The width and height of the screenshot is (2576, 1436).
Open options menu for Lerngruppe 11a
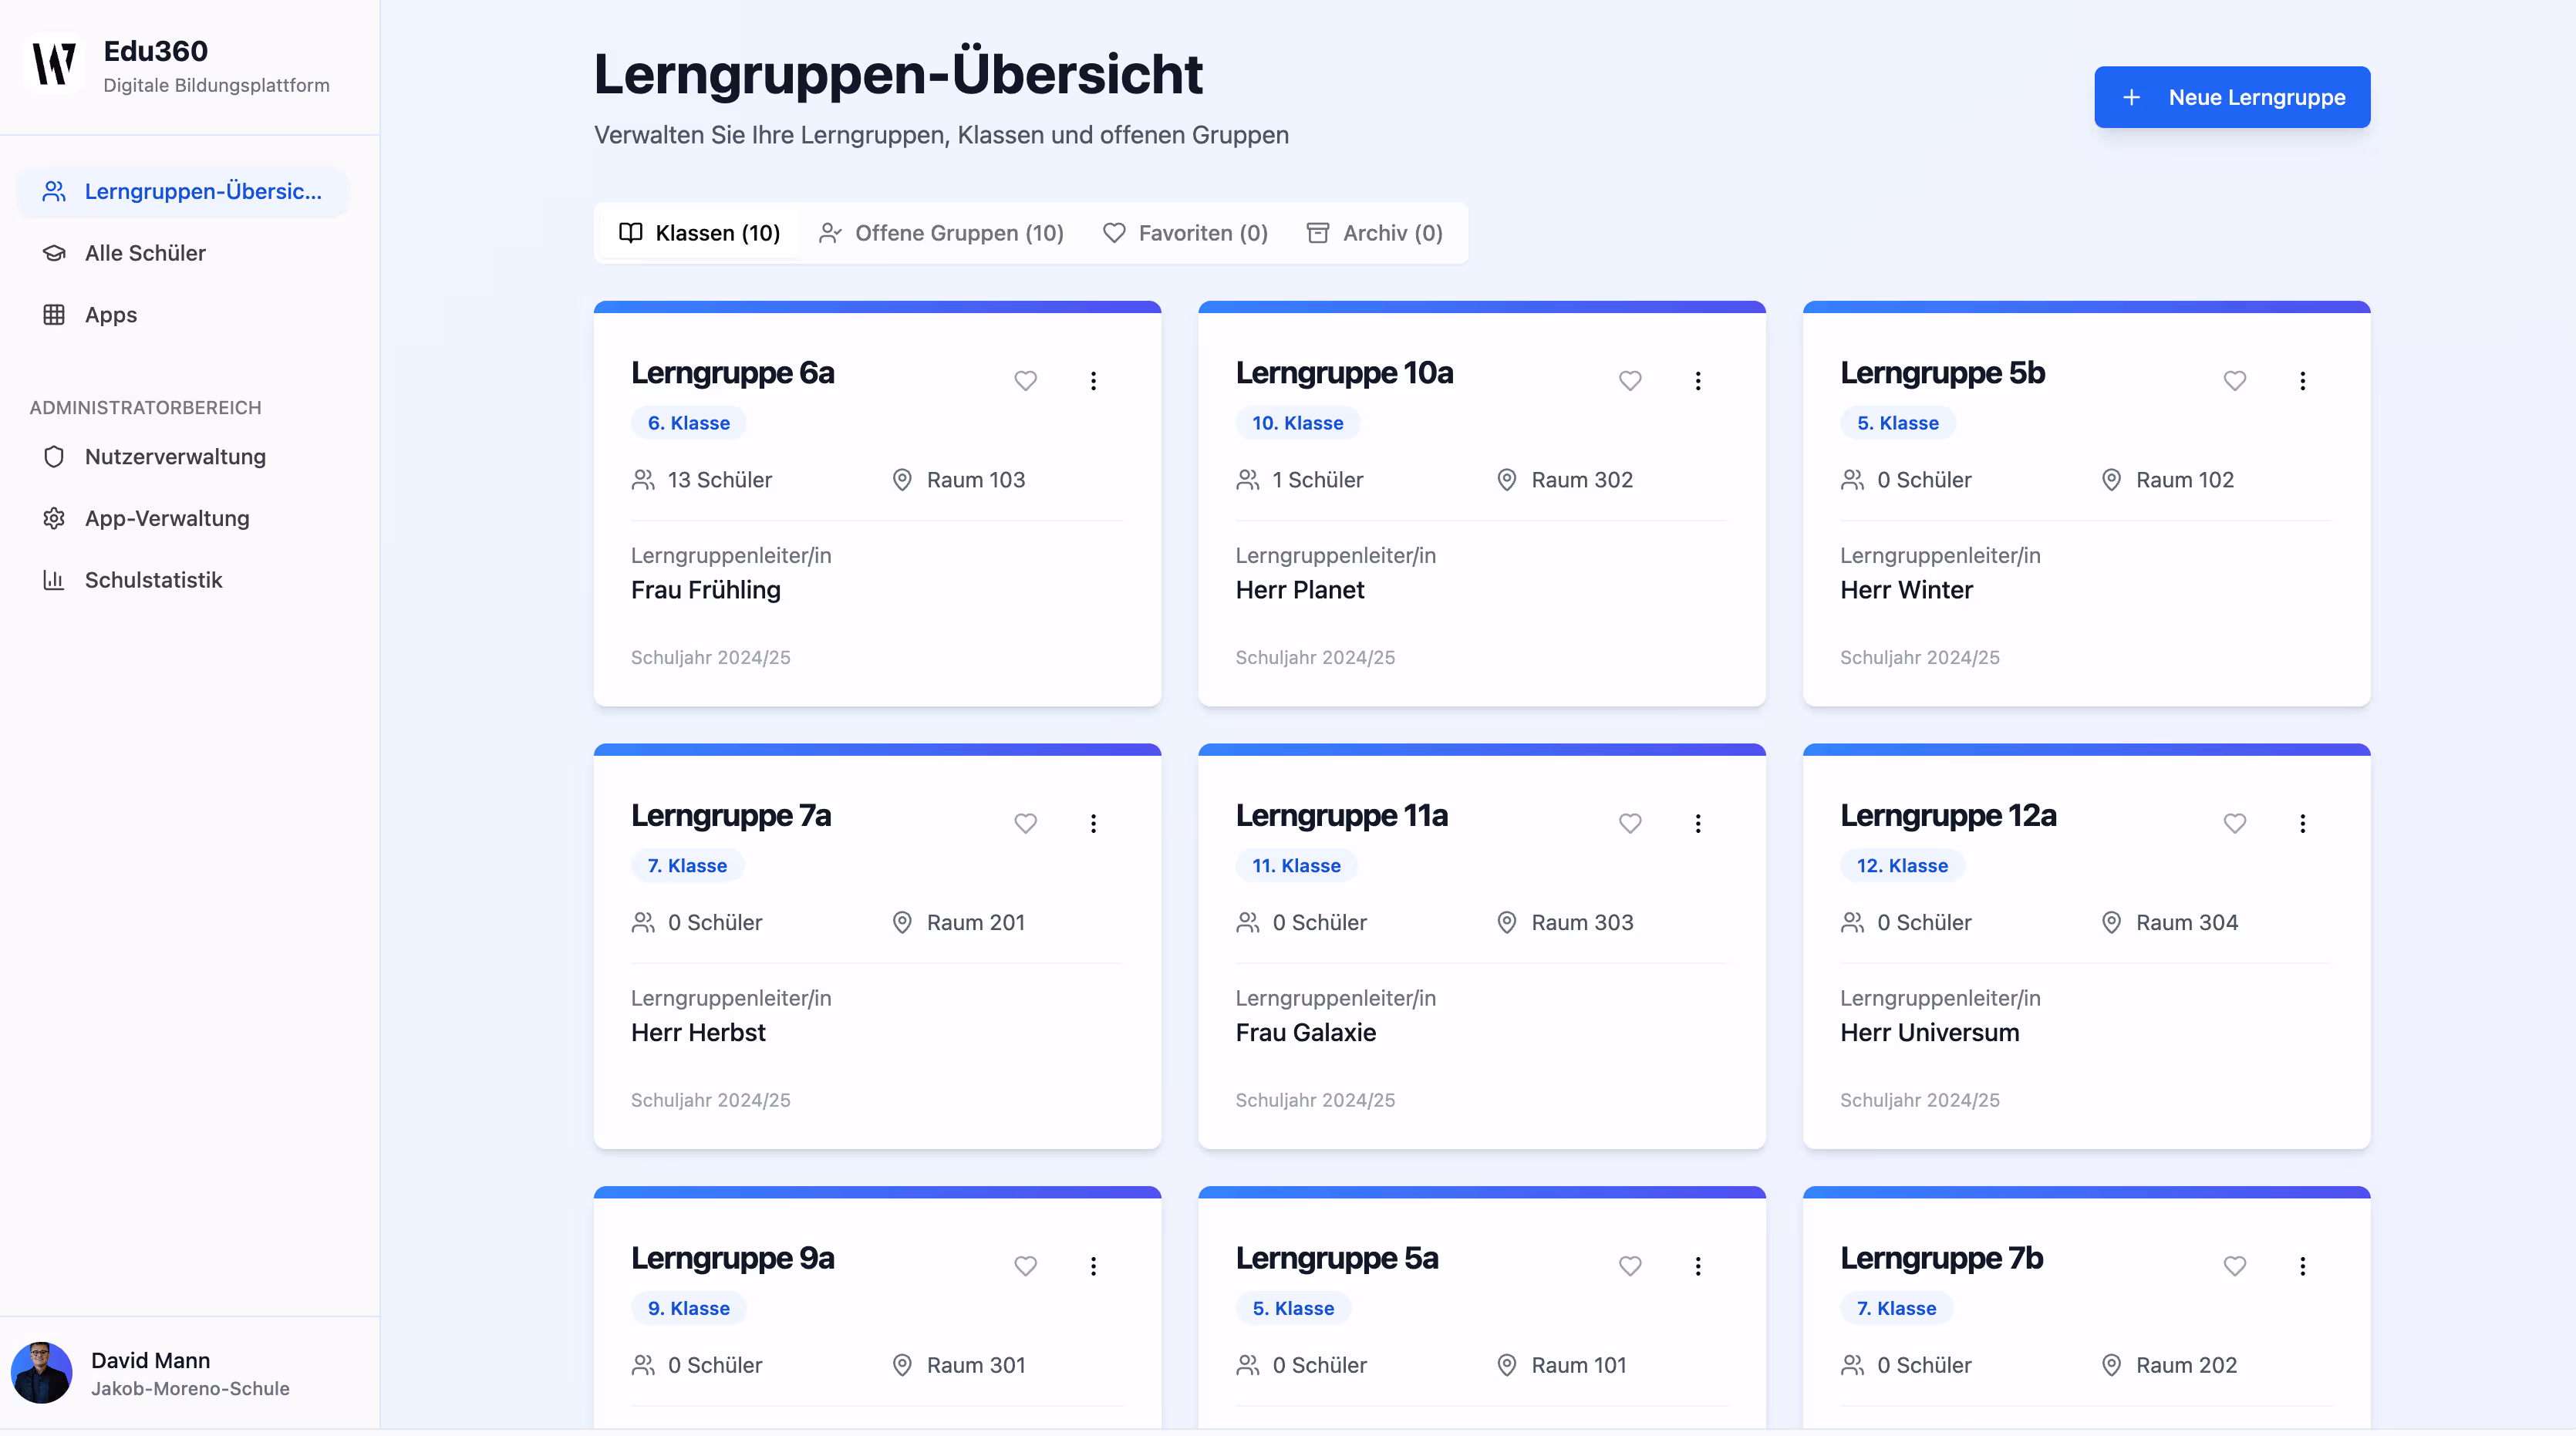click(x=1697, y=823)
